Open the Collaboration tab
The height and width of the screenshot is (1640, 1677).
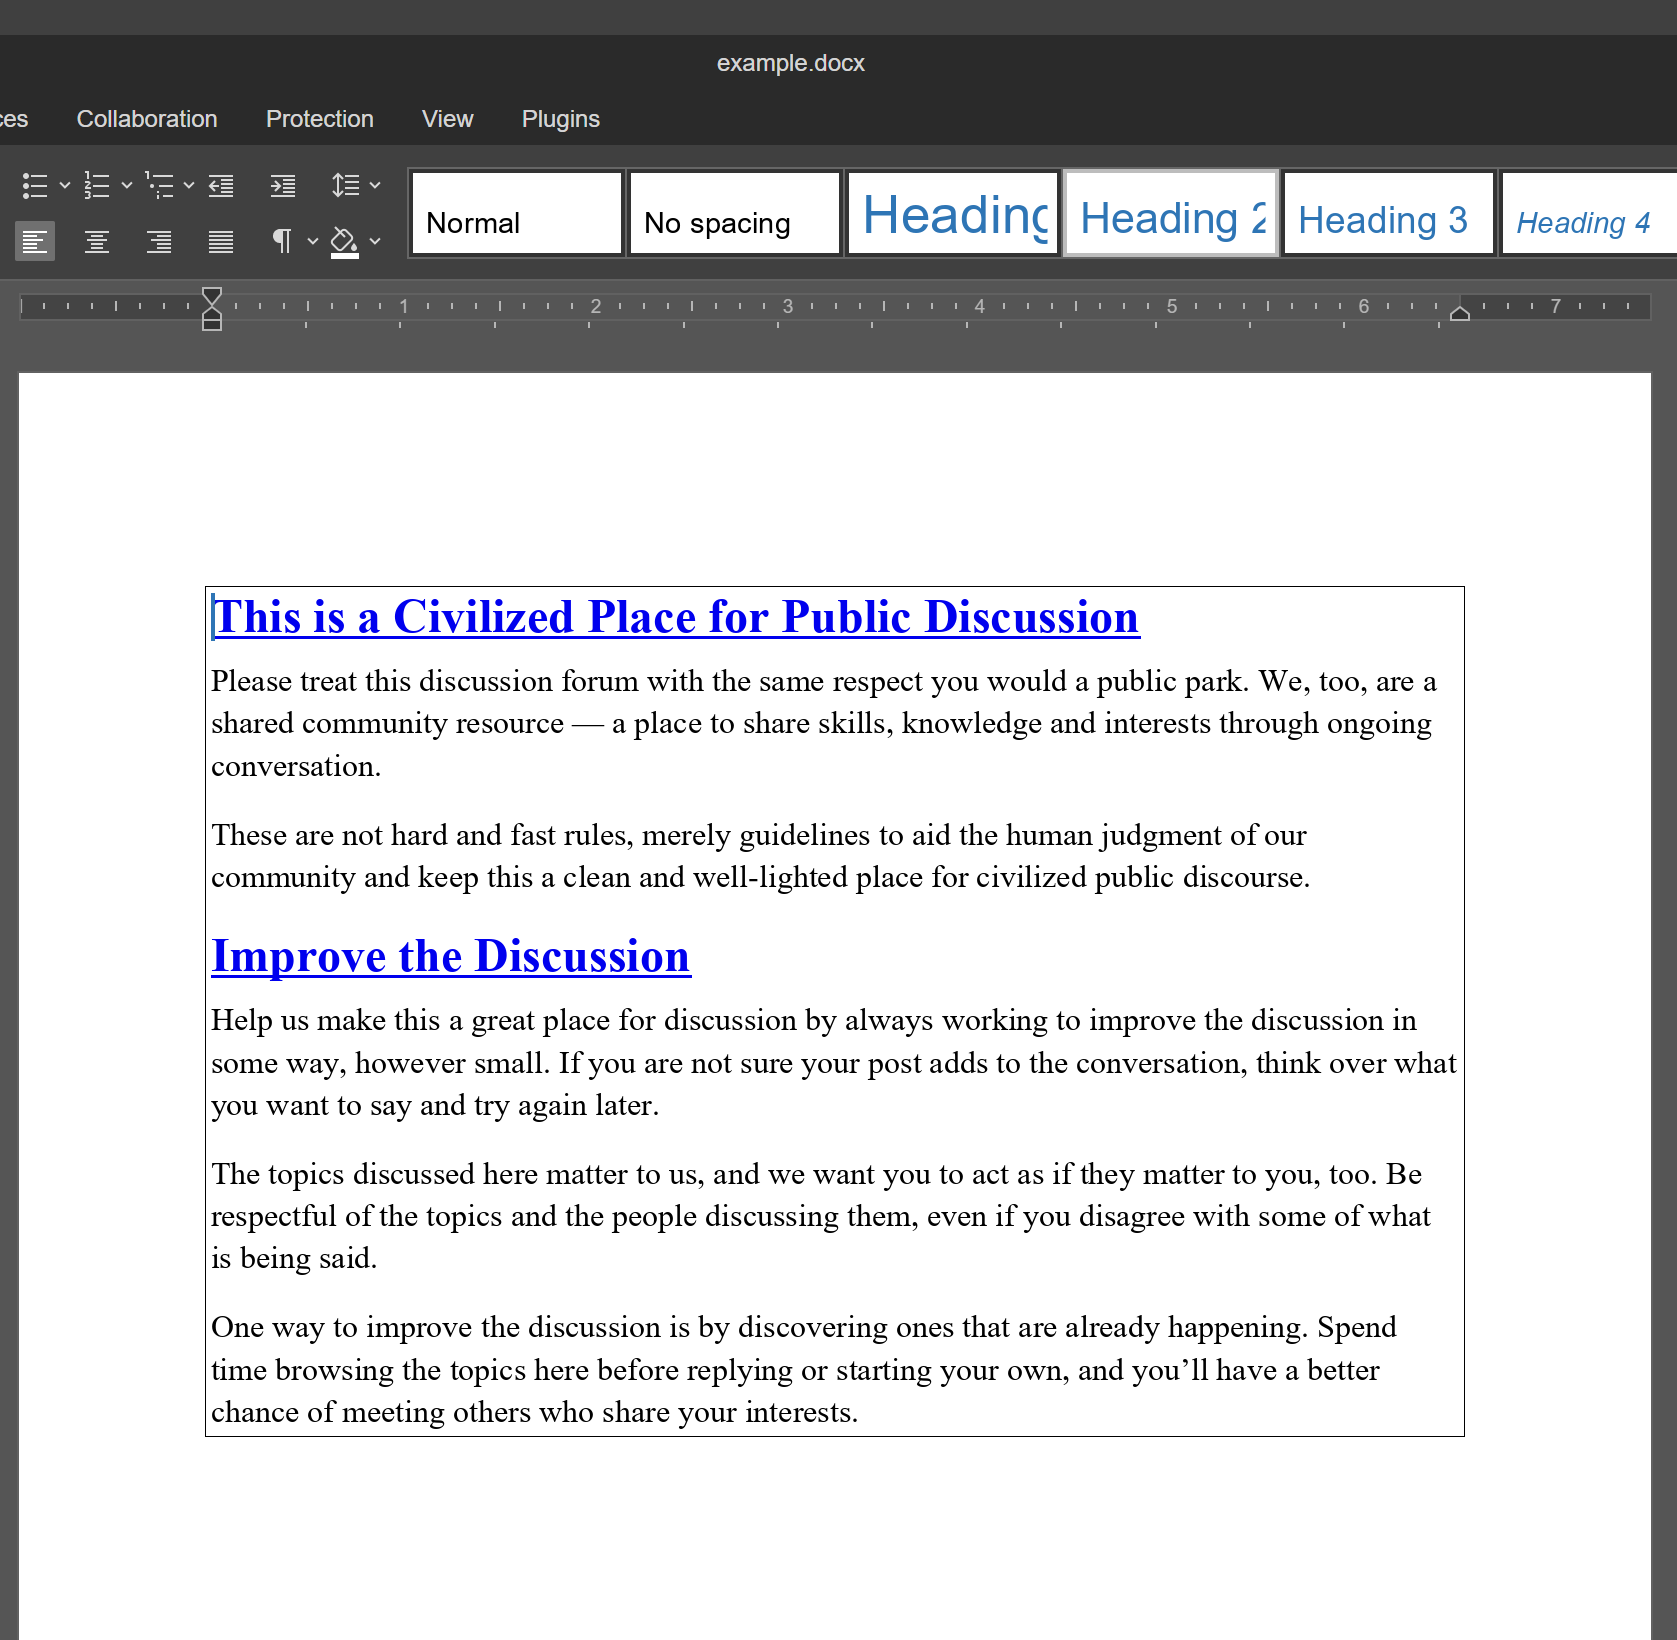(147, 119)
